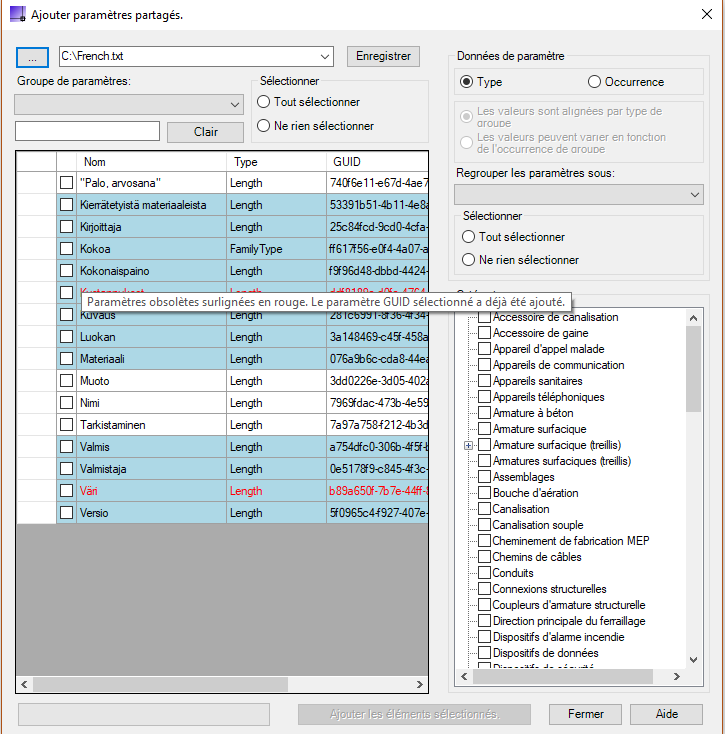
Task: Click the app icon in title bar
Action: pos(17,14)
